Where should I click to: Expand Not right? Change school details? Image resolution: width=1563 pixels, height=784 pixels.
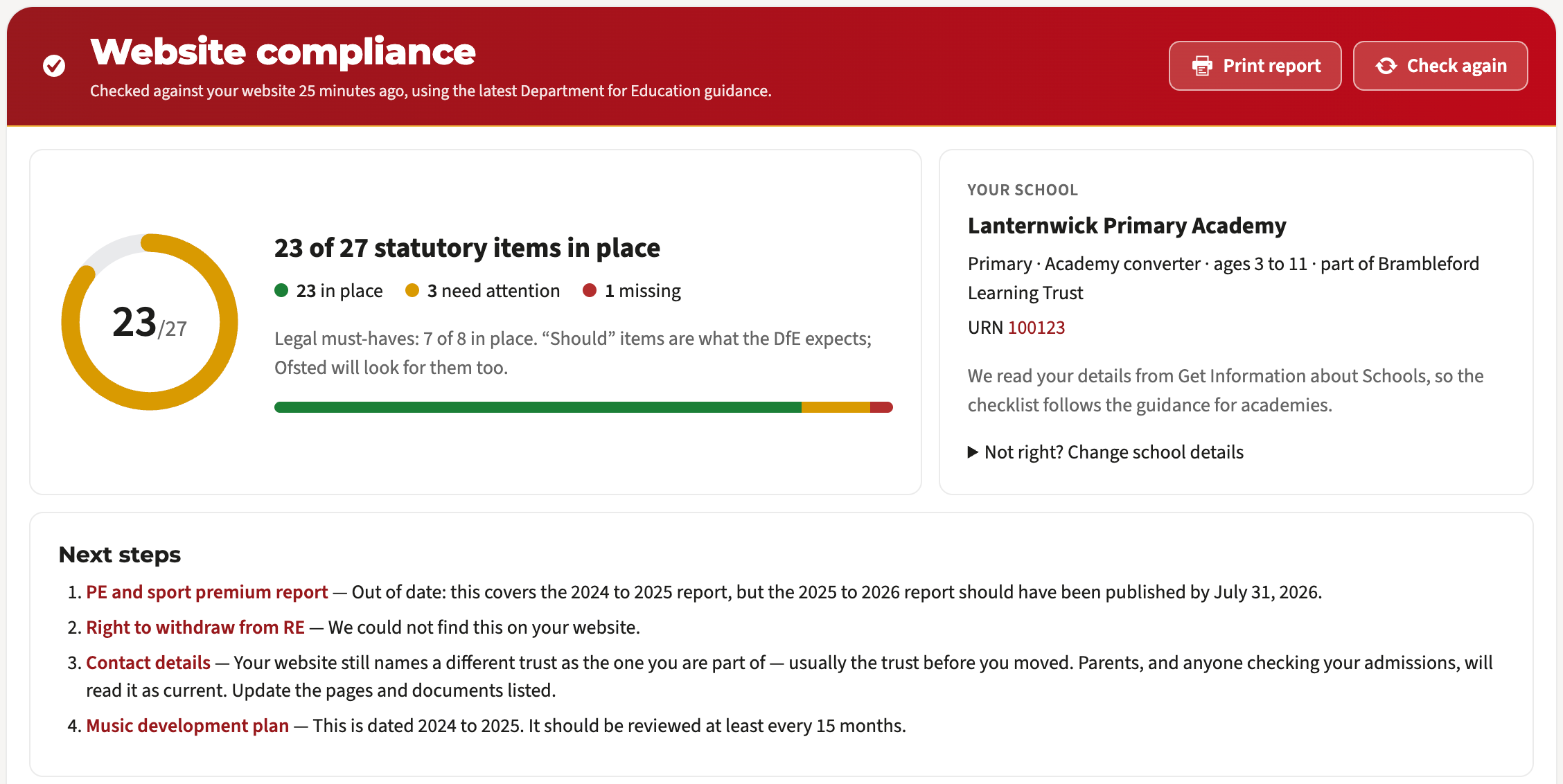(1106, 452)
